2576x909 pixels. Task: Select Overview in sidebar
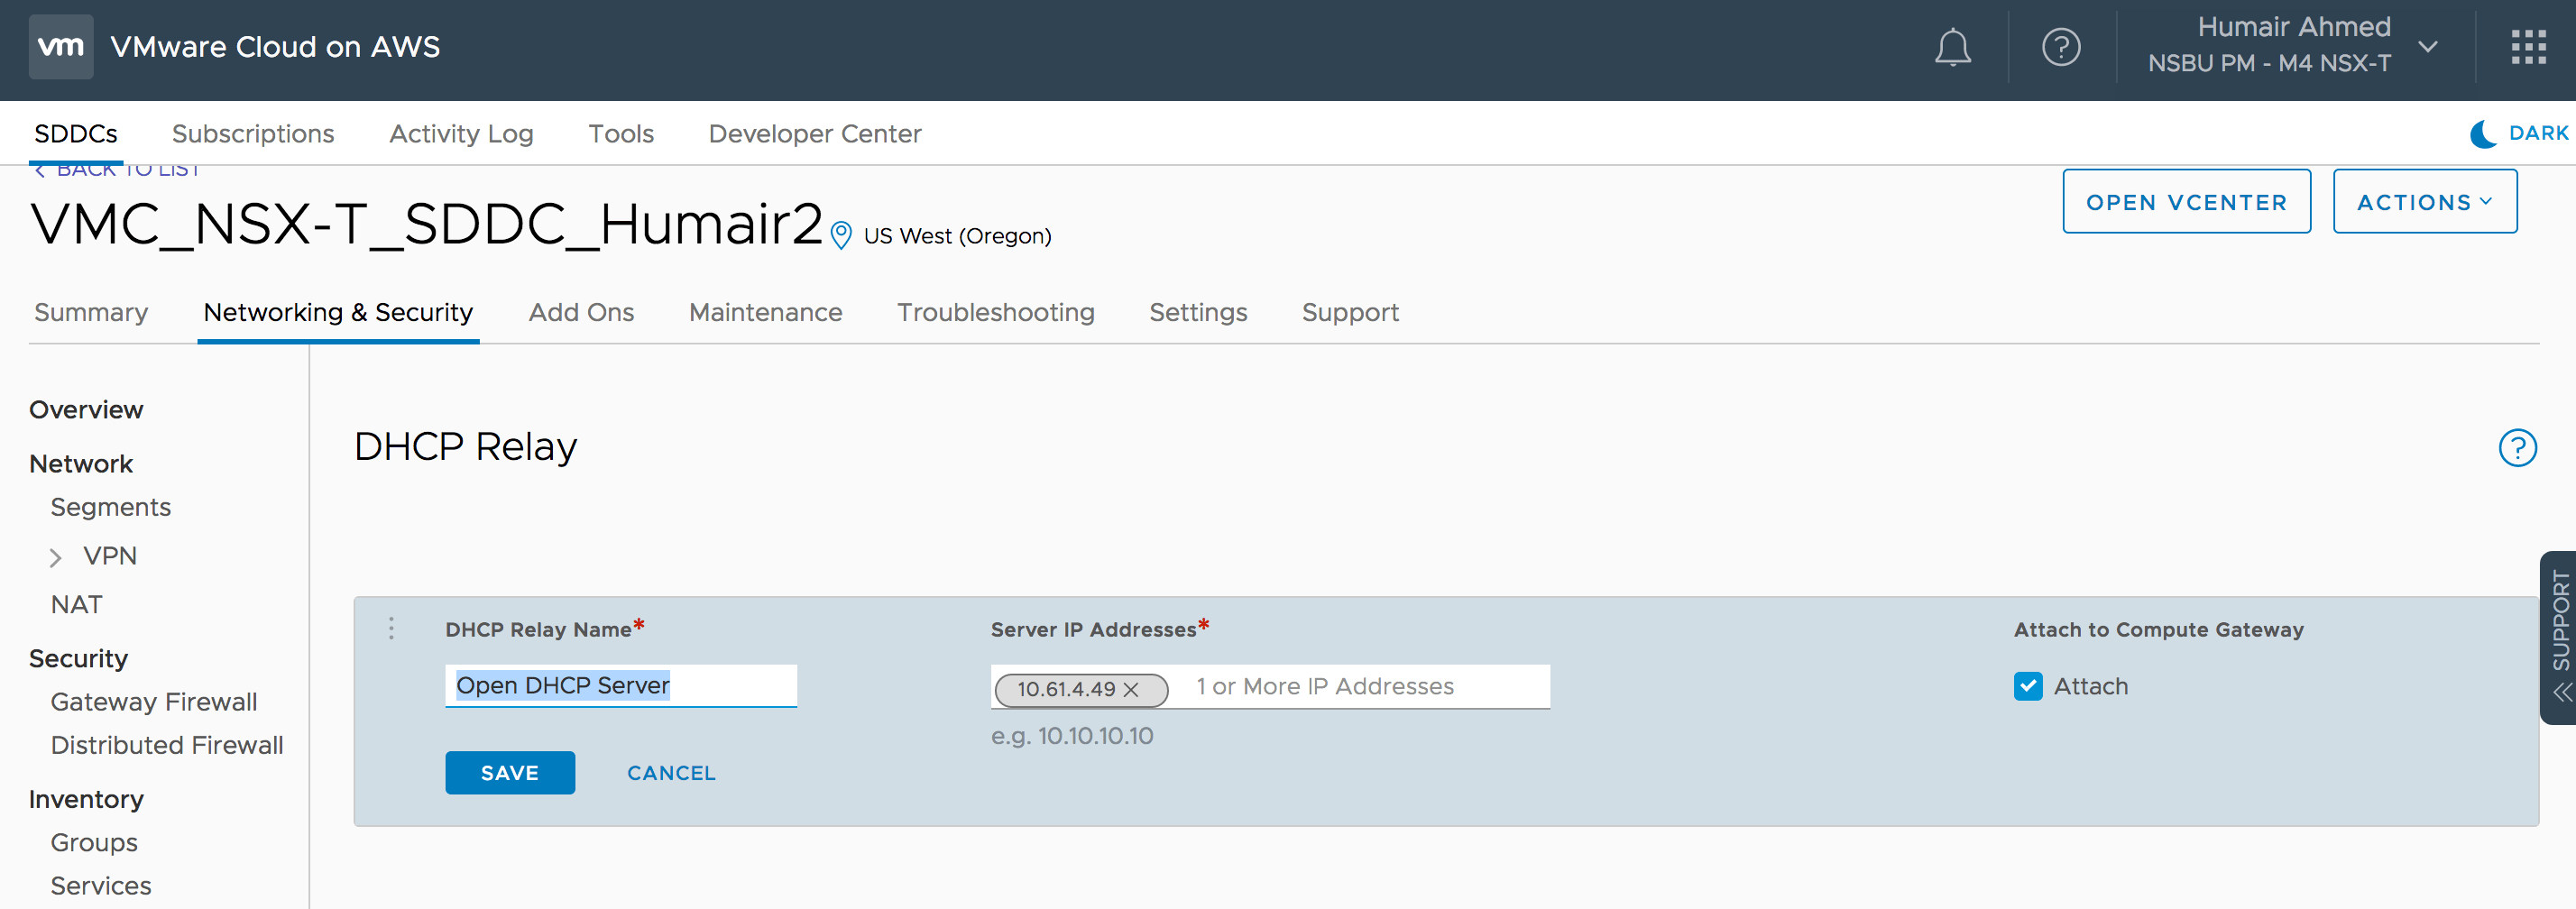click(x=86, y=410)
